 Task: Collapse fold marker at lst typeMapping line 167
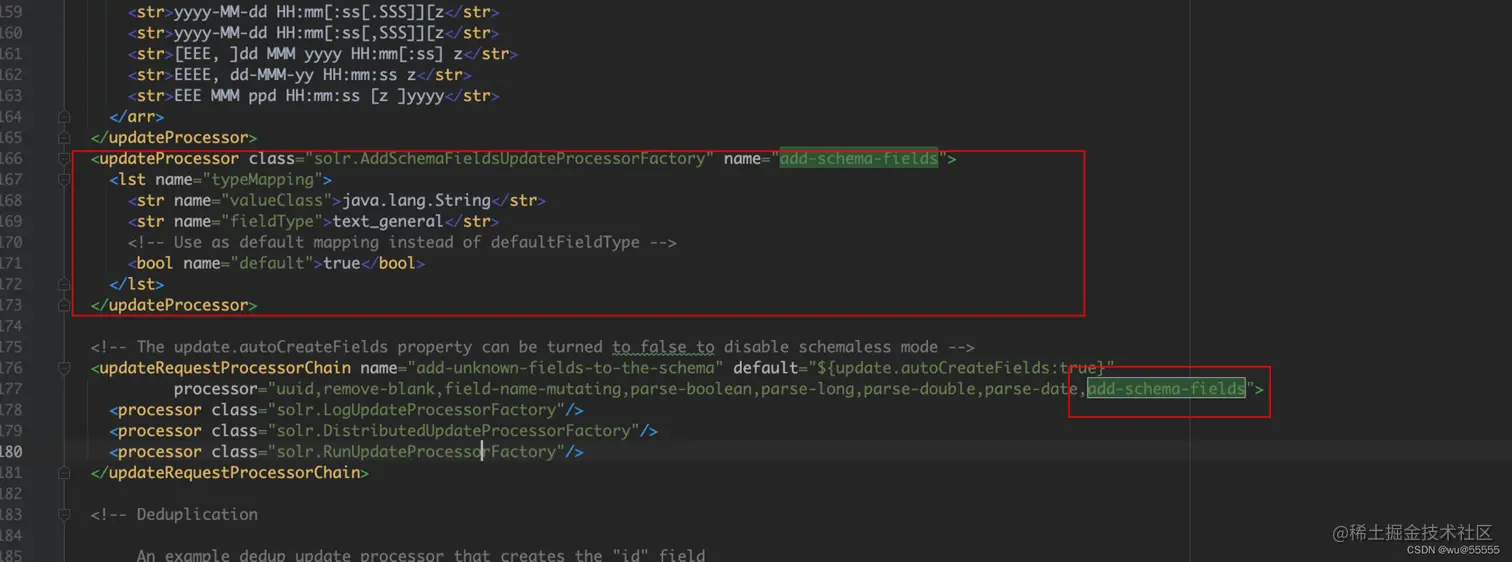coord(64,180)
